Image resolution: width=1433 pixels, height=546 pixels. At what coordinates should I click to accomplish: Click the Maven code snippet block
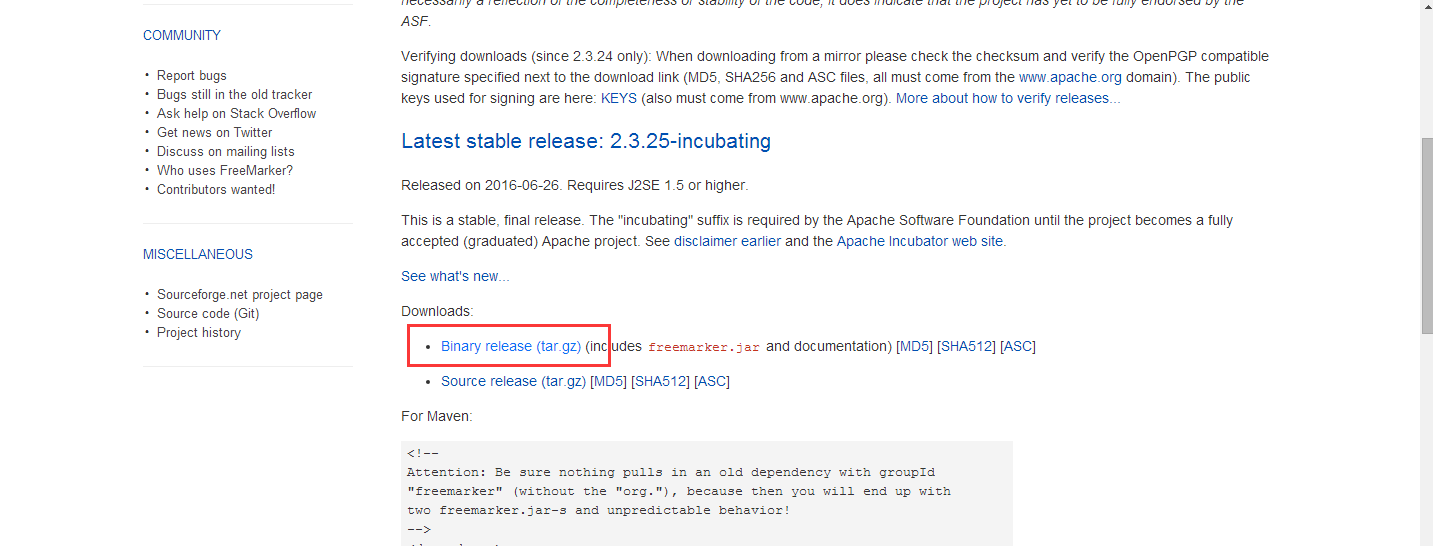click(707, 494)
